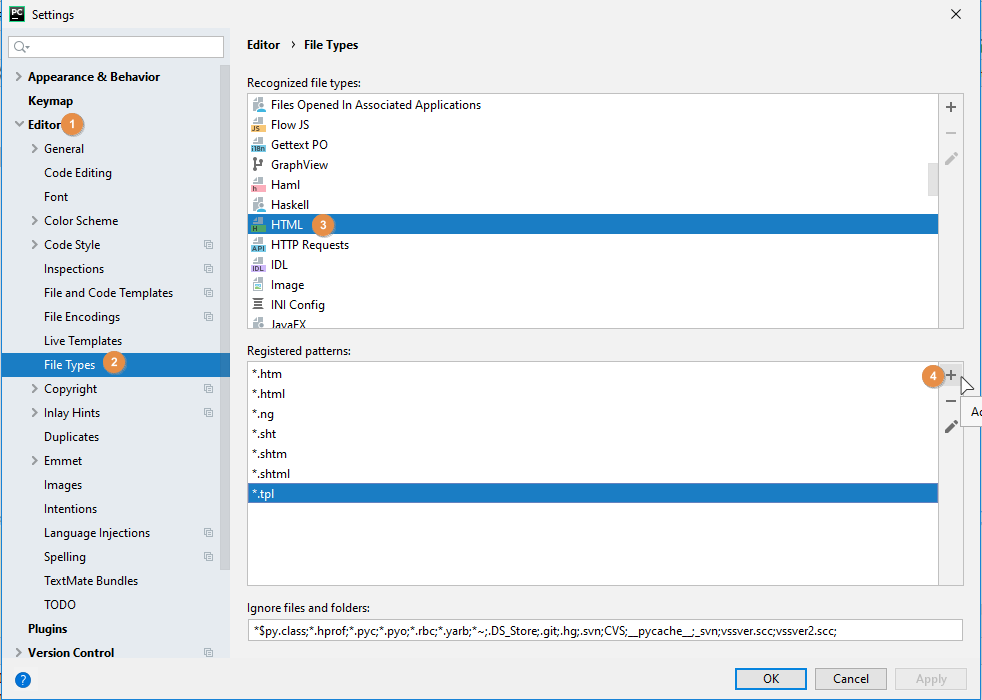Expand the Version Control section
Viewport: 982px width, 700px height.
(18, 652)
